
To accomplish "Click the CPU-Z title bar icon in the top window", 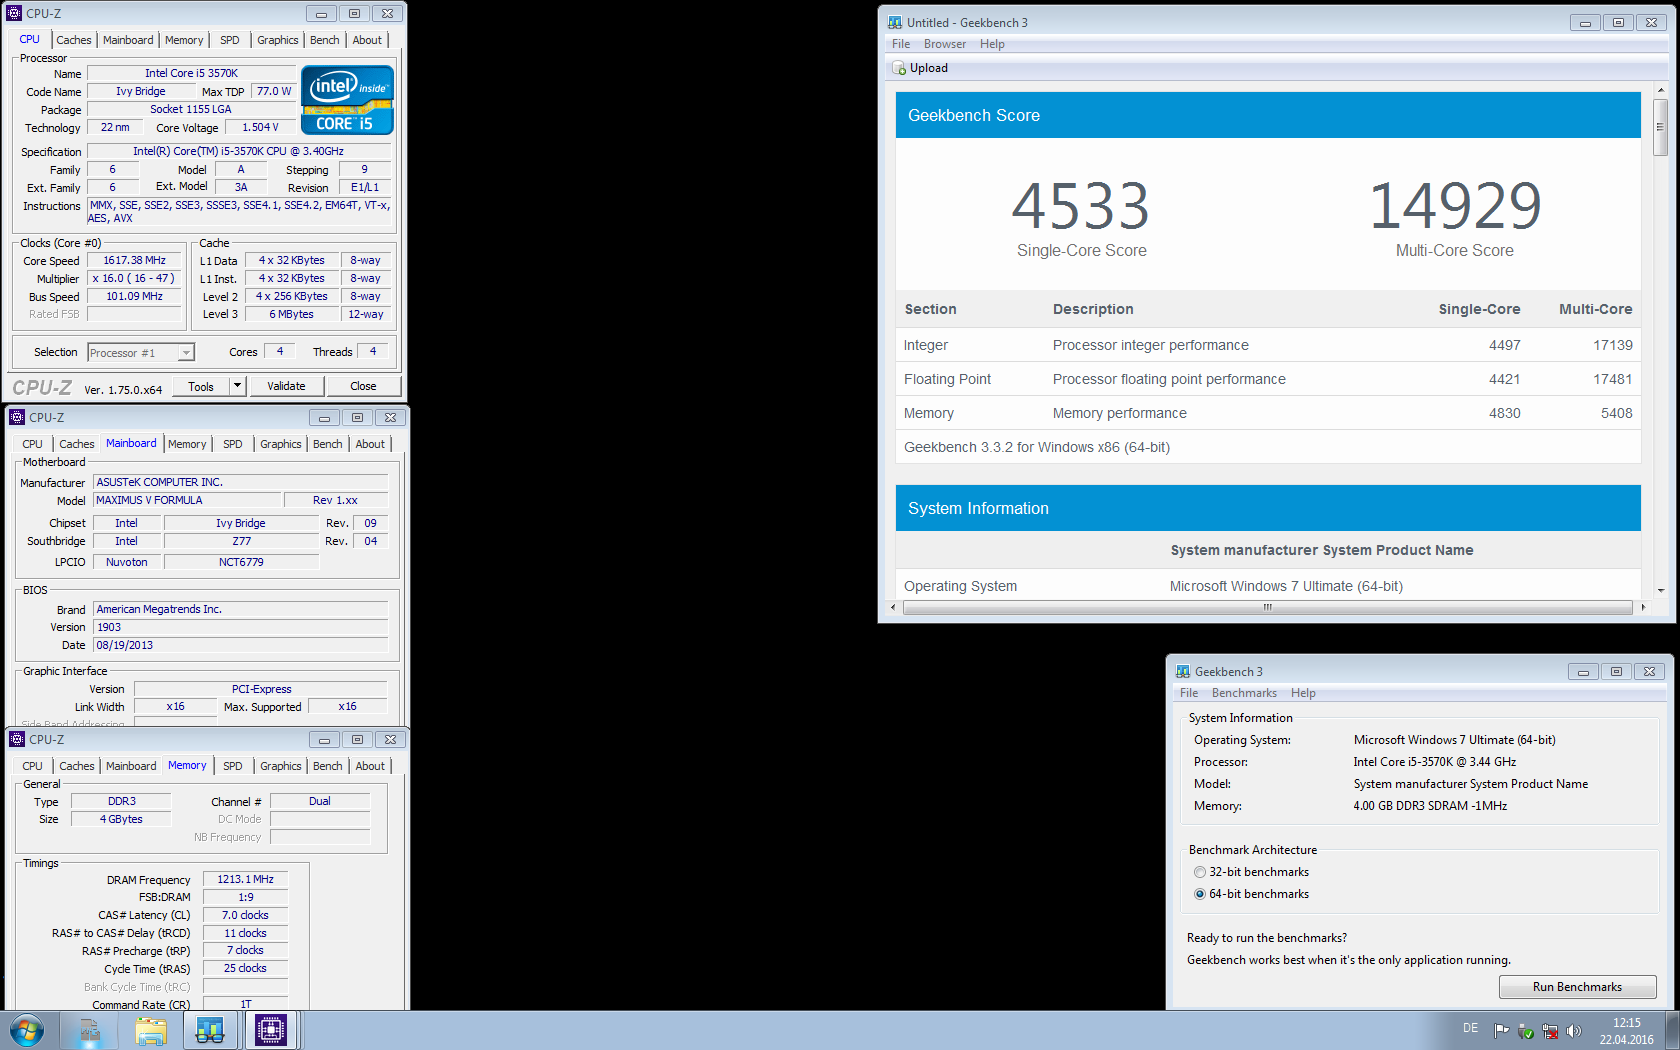I will coord(14,13).
